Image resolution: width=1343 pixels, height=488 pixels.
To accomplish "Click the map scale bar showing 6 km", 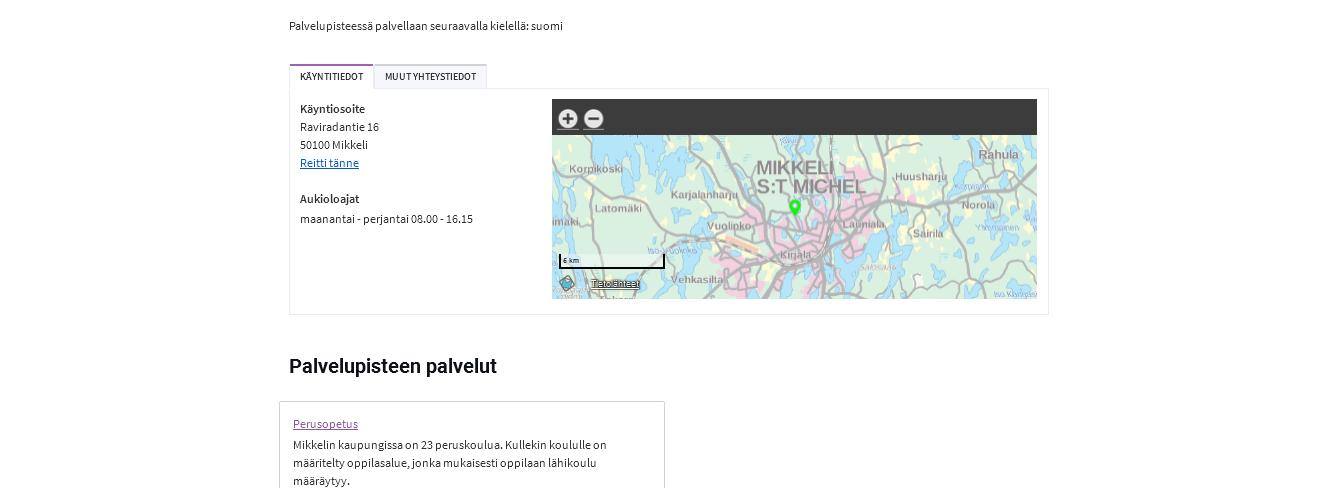I will 611,261.
